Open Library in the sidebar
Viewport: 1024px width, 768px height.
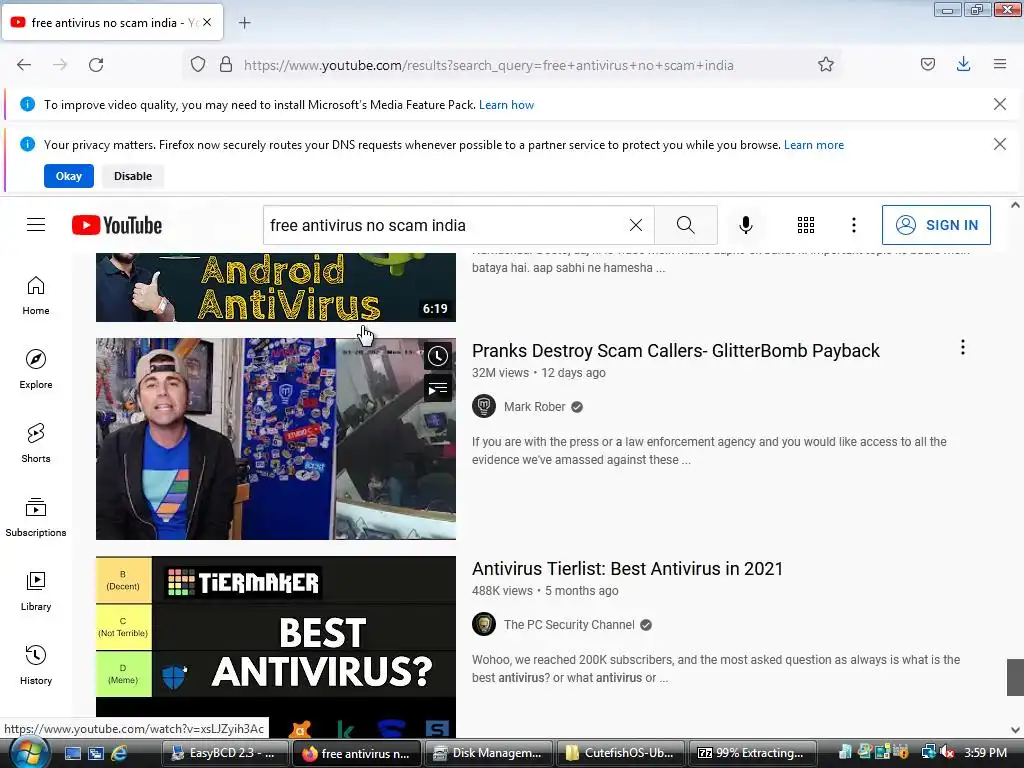pyautogui.click(x=36, y=591)
